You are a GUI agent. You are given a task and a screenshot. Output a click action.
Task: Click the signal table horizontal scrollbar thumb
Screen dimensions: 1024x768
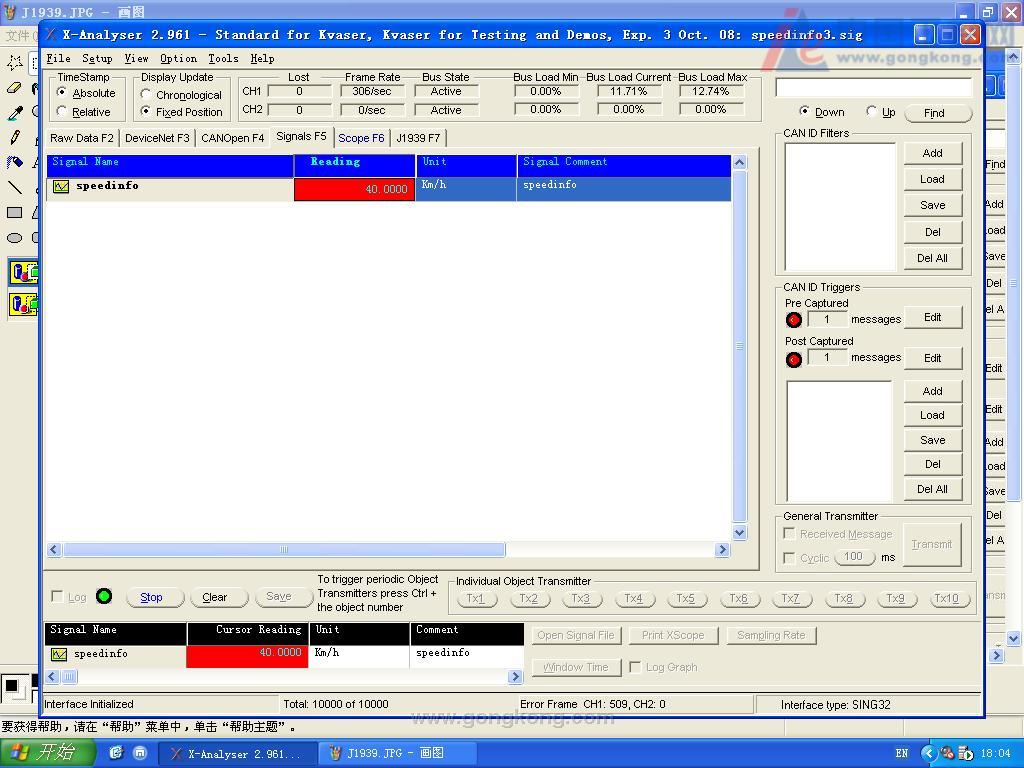point(284,549)
